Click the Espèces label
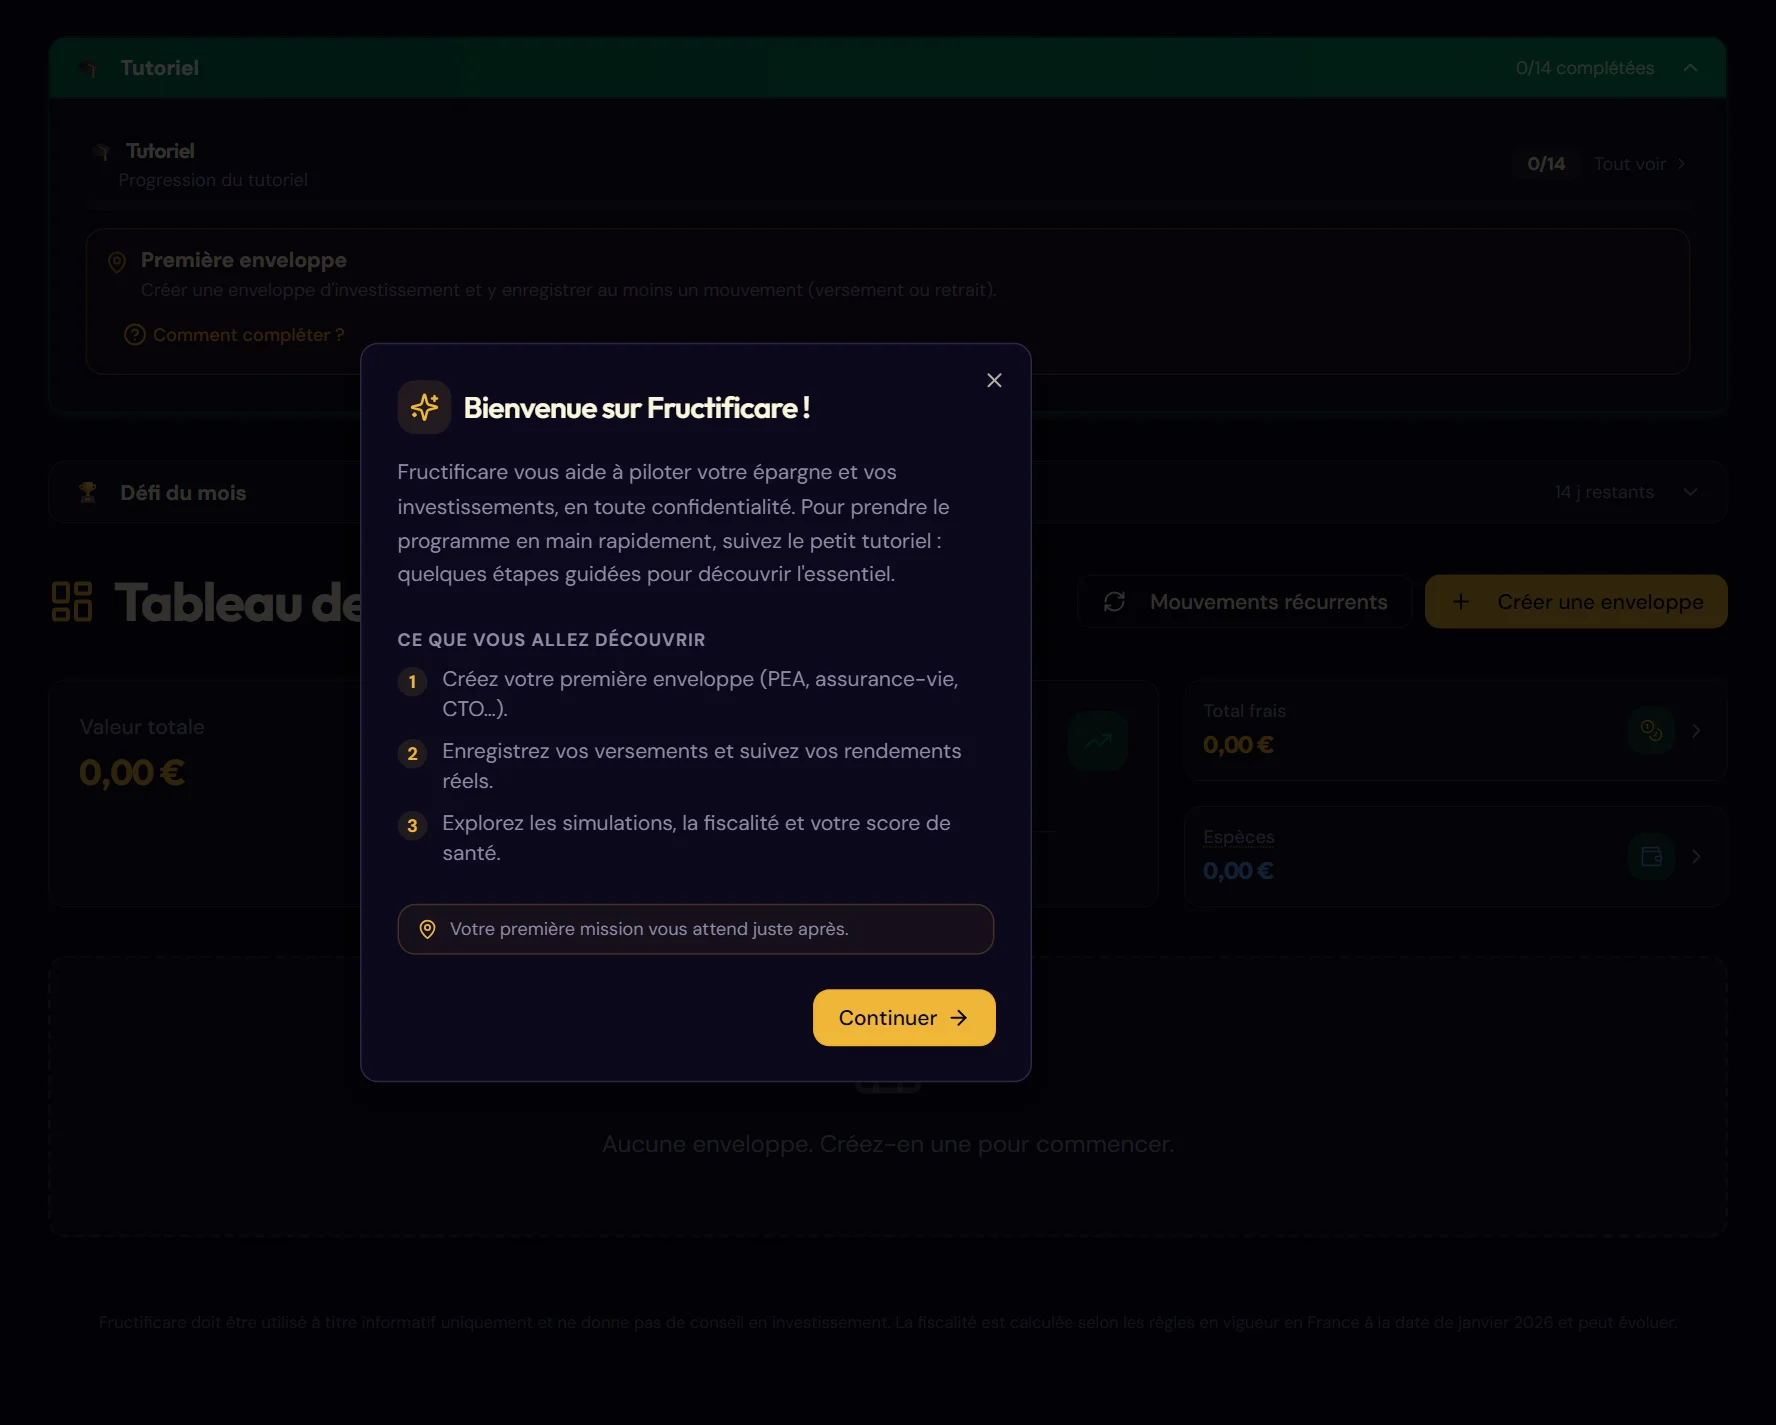Image resolution: width=1776 pixels, height=1425 pixels. click(x=1239, y=837)
